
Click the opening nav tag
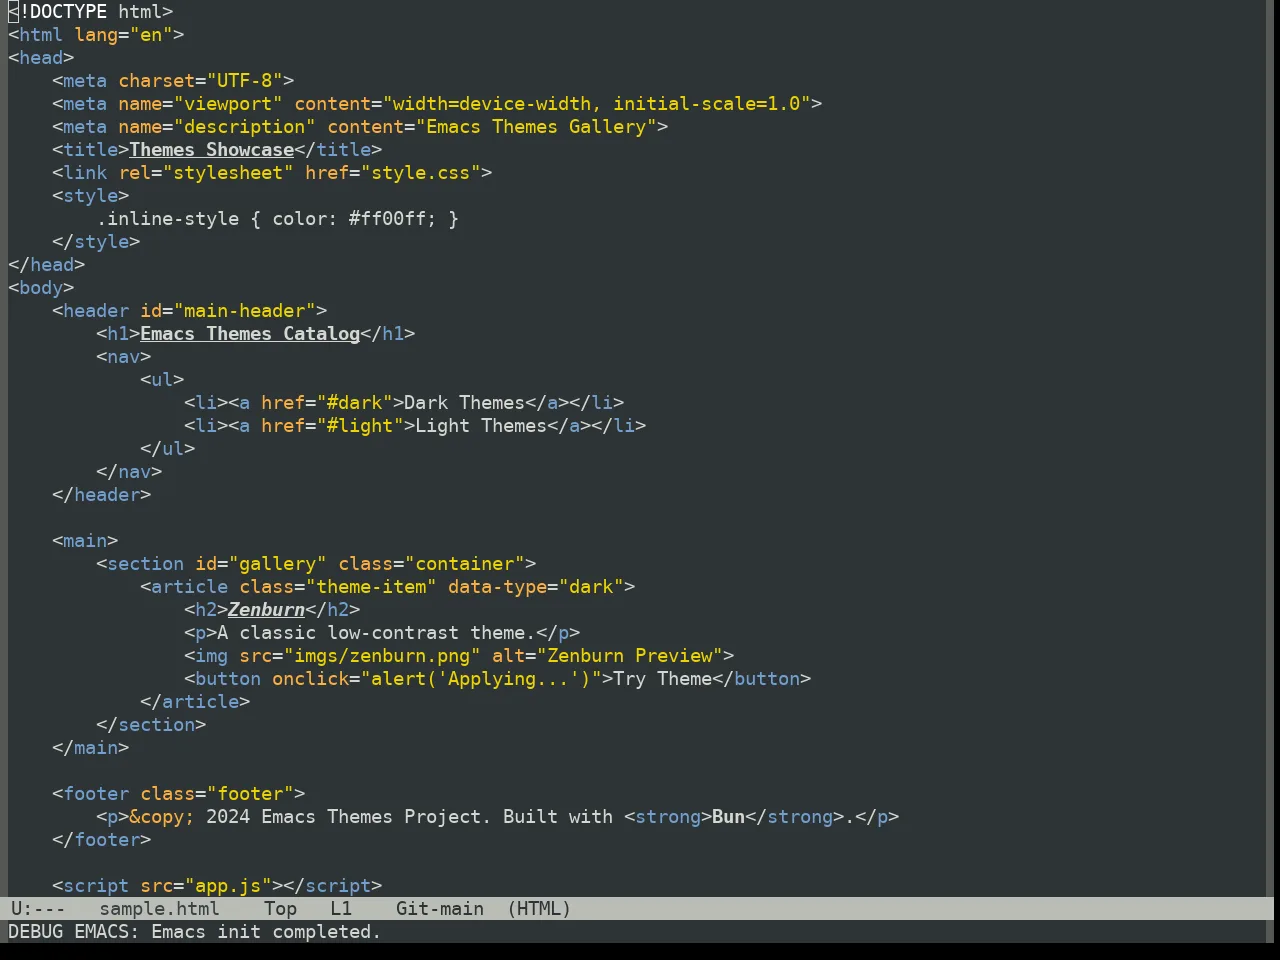[x=124, y=357]
